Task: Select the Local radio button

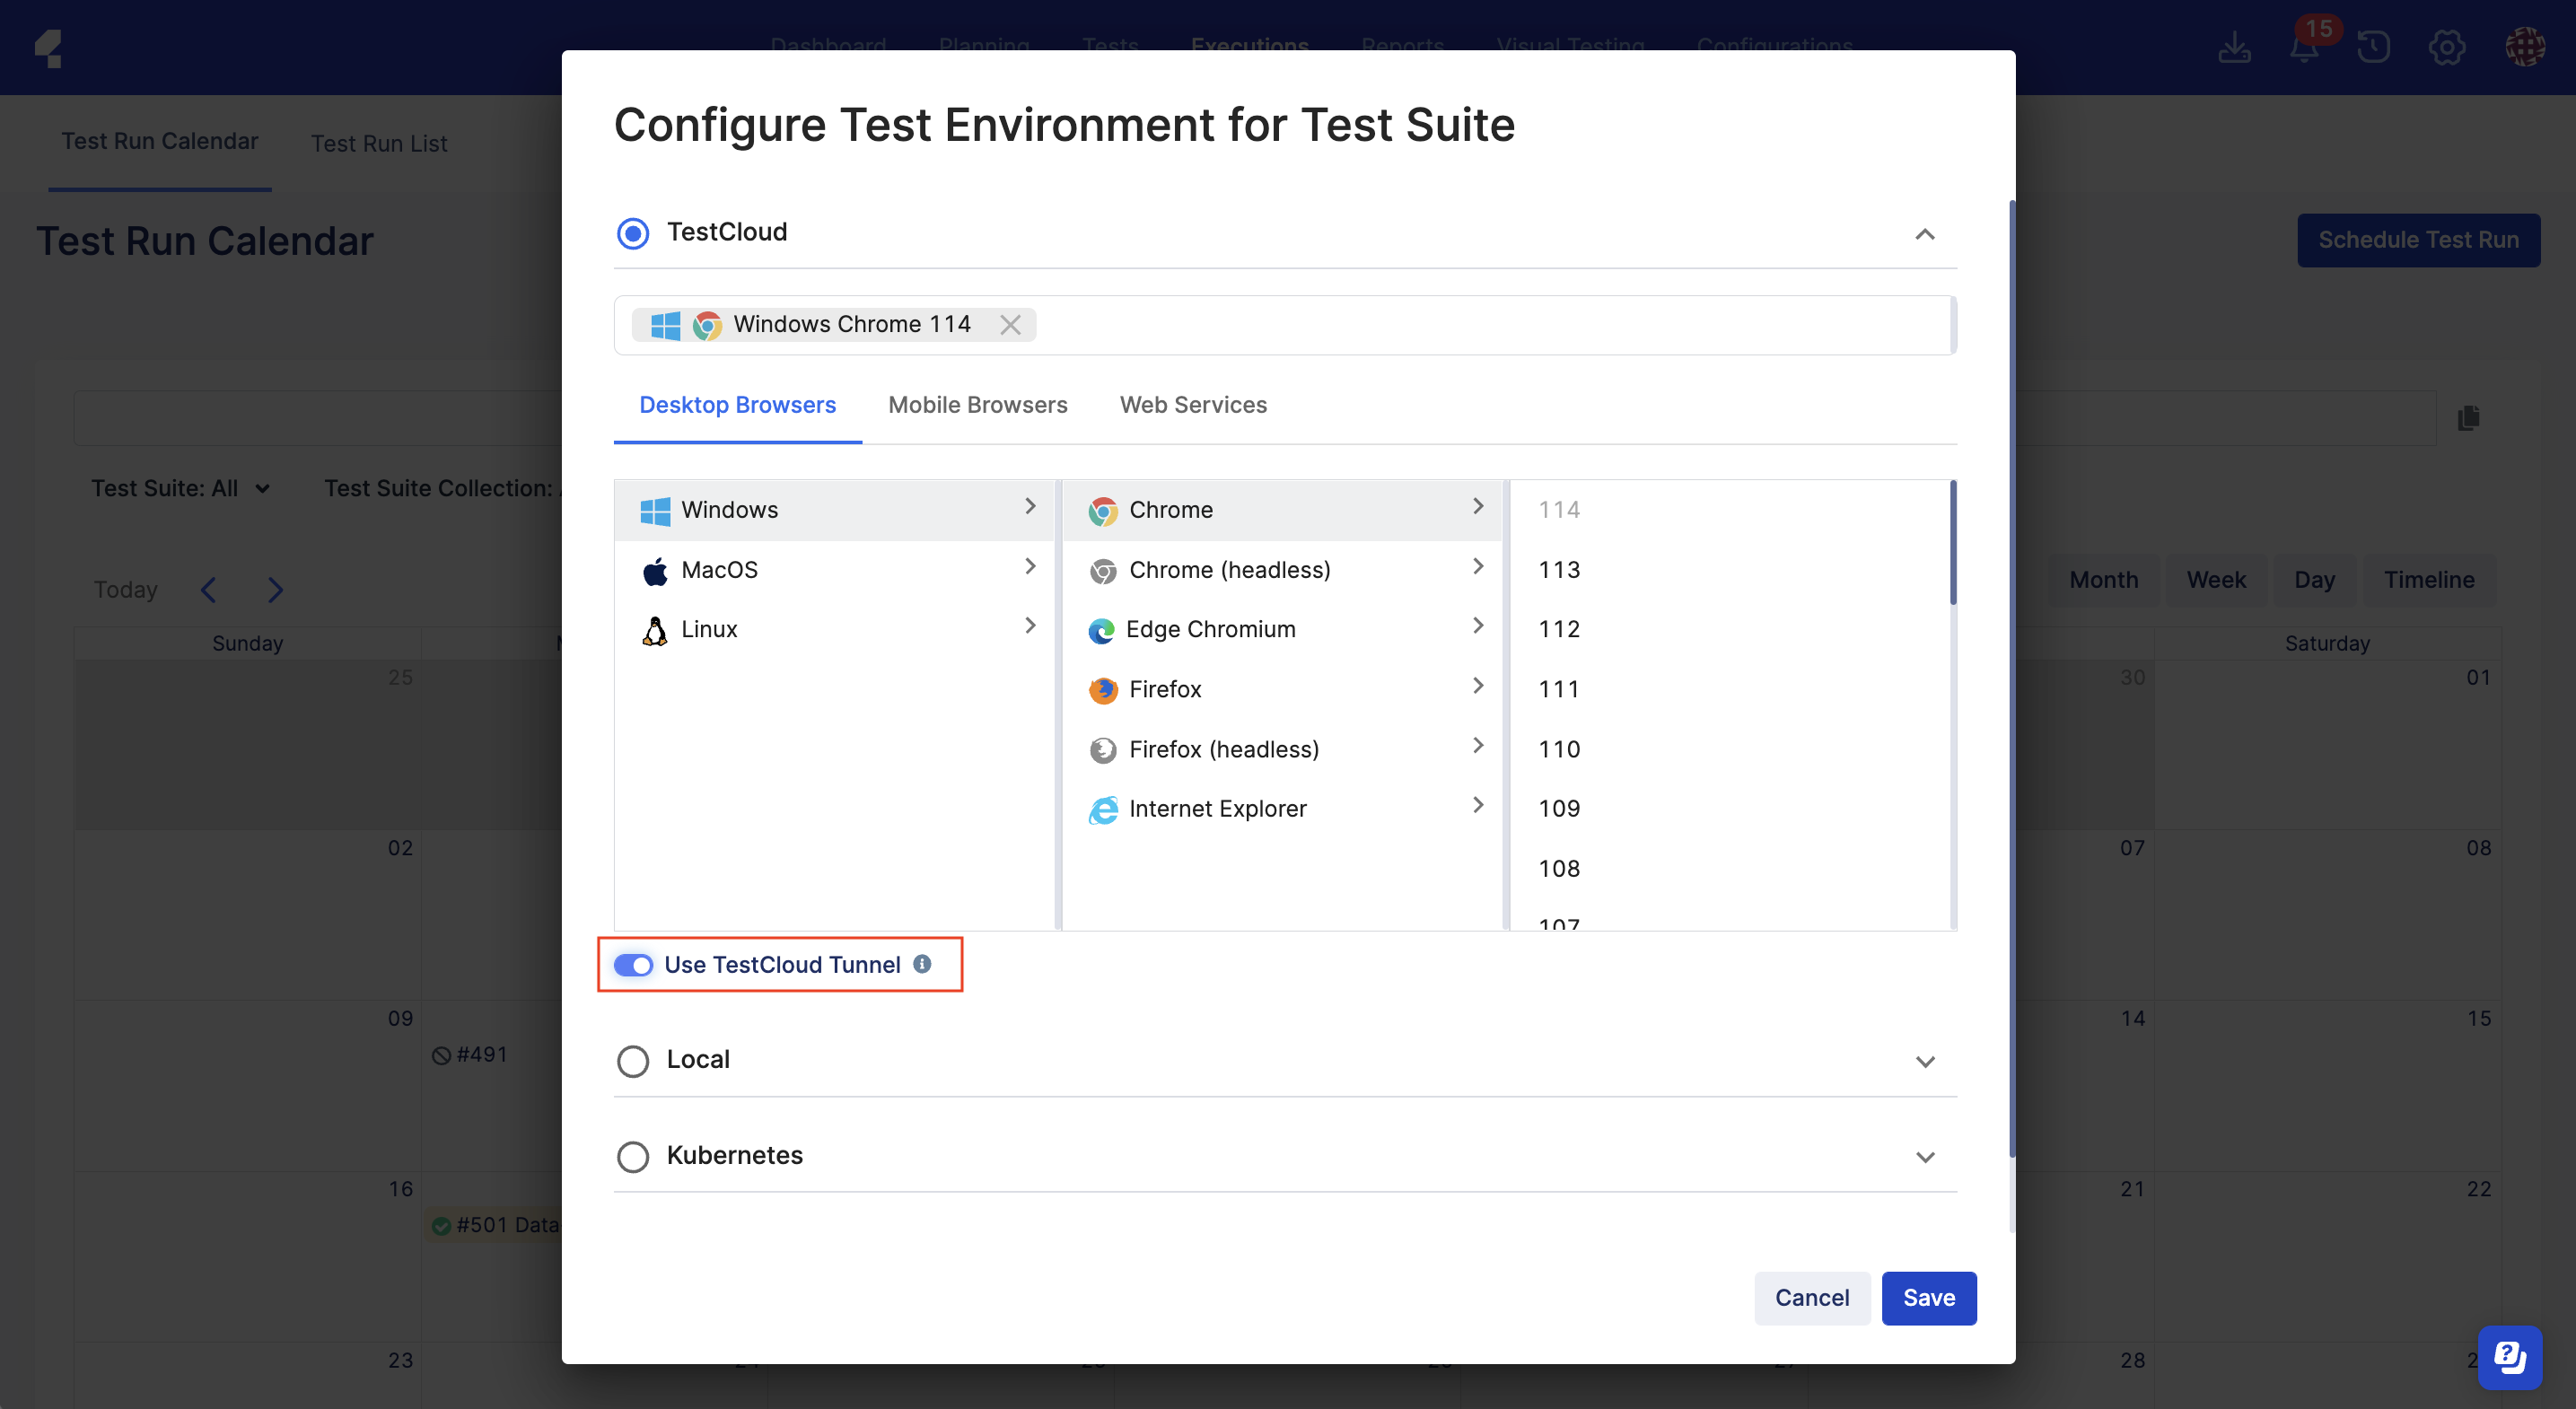Action: click(633, 1061)
